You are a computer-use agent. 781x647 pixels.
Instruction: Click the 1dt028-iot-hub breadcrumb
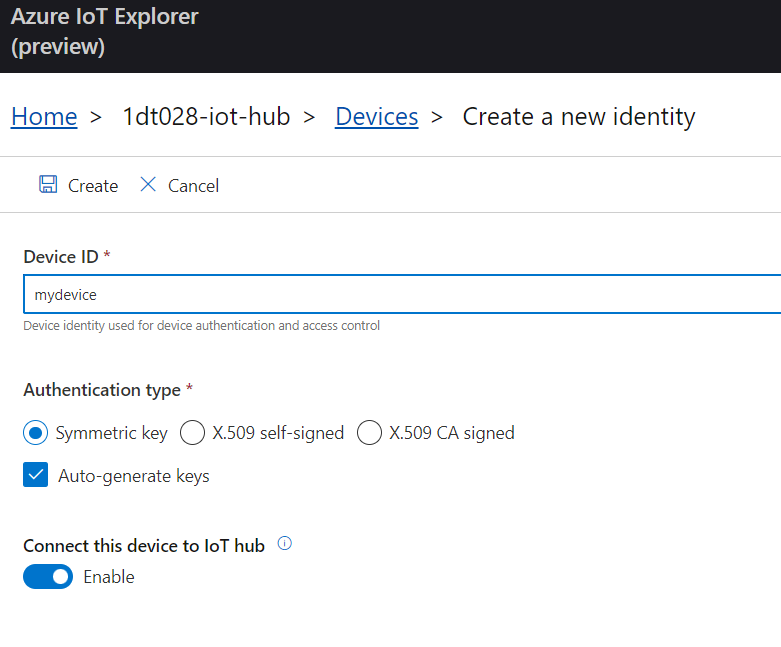[x=206, y=117]
